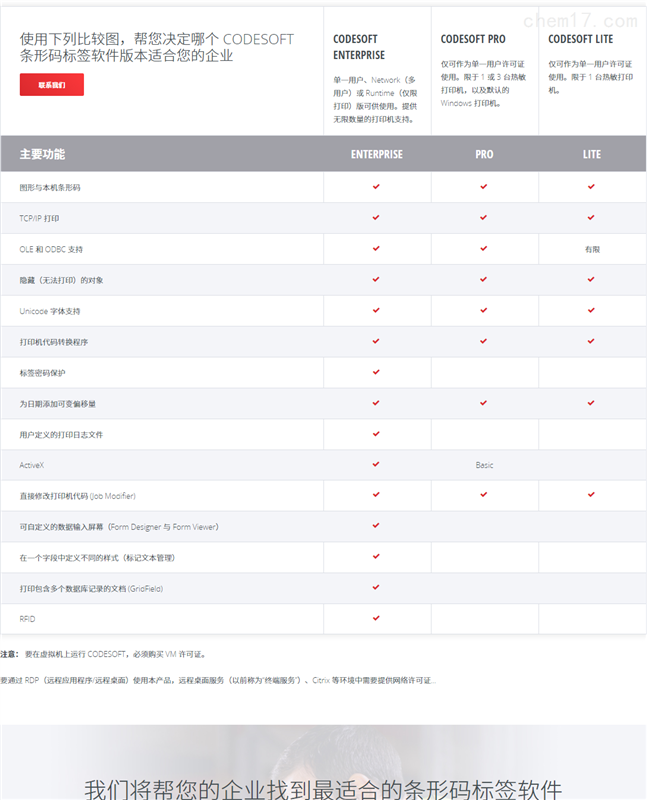Image resolution: width=647 pixels, height=800 pixels.
Task: Click the Pro checkmark for Job Modifier row
Action: click(484, 495)
